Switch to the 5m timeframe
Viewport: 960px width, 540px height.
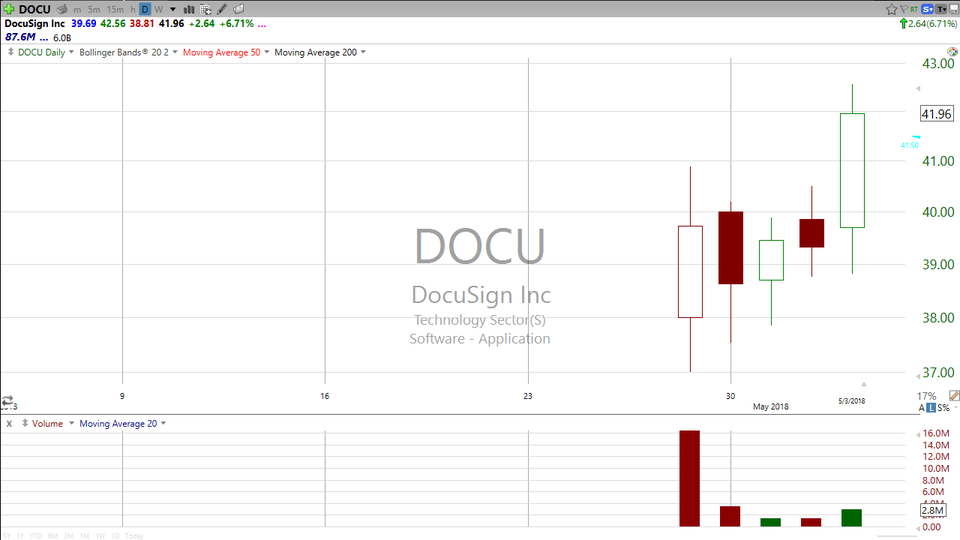click(x=94, y=10)
